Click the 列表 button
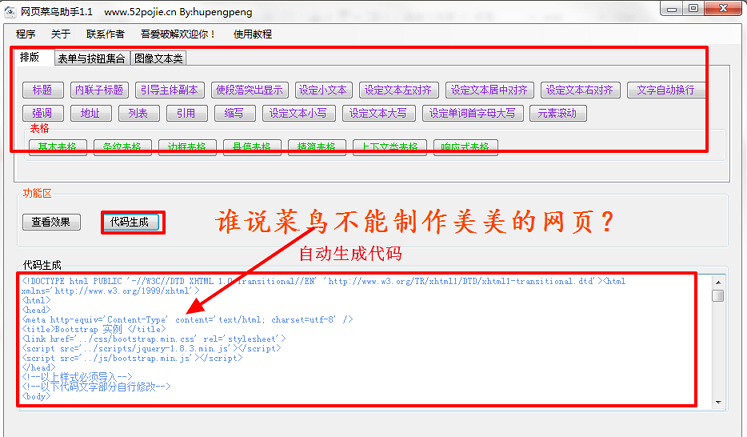 pos(139,113)
